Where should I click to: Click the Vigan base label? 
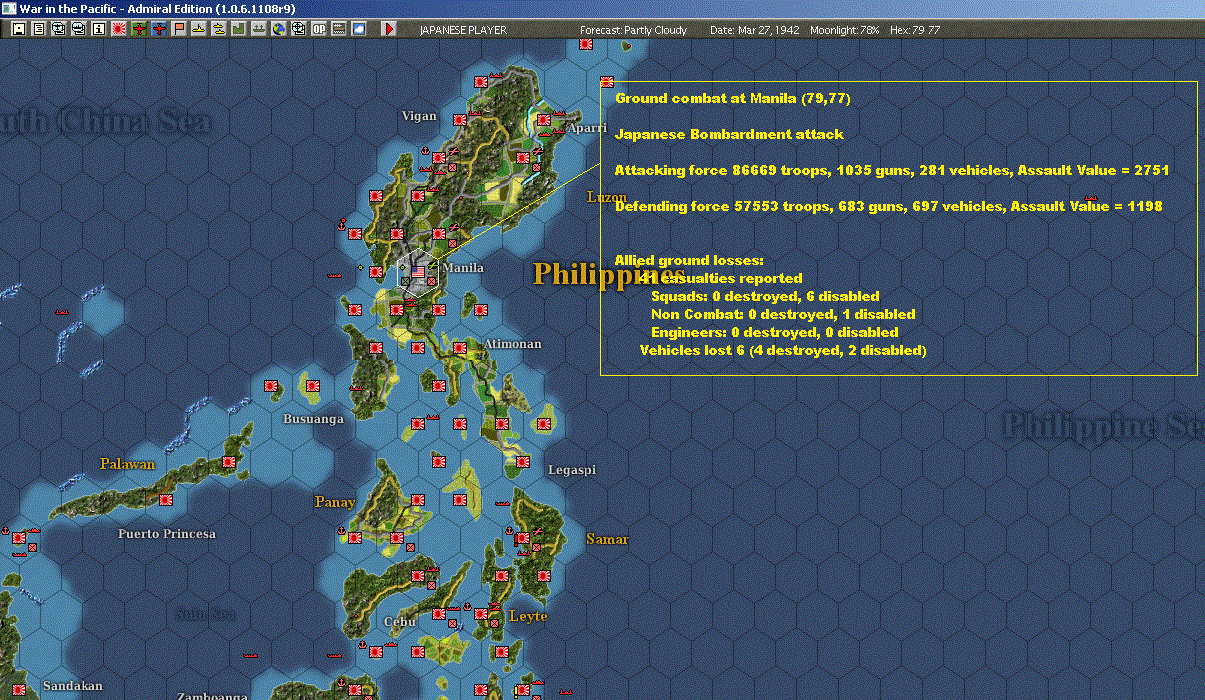(x=419, y=116)
